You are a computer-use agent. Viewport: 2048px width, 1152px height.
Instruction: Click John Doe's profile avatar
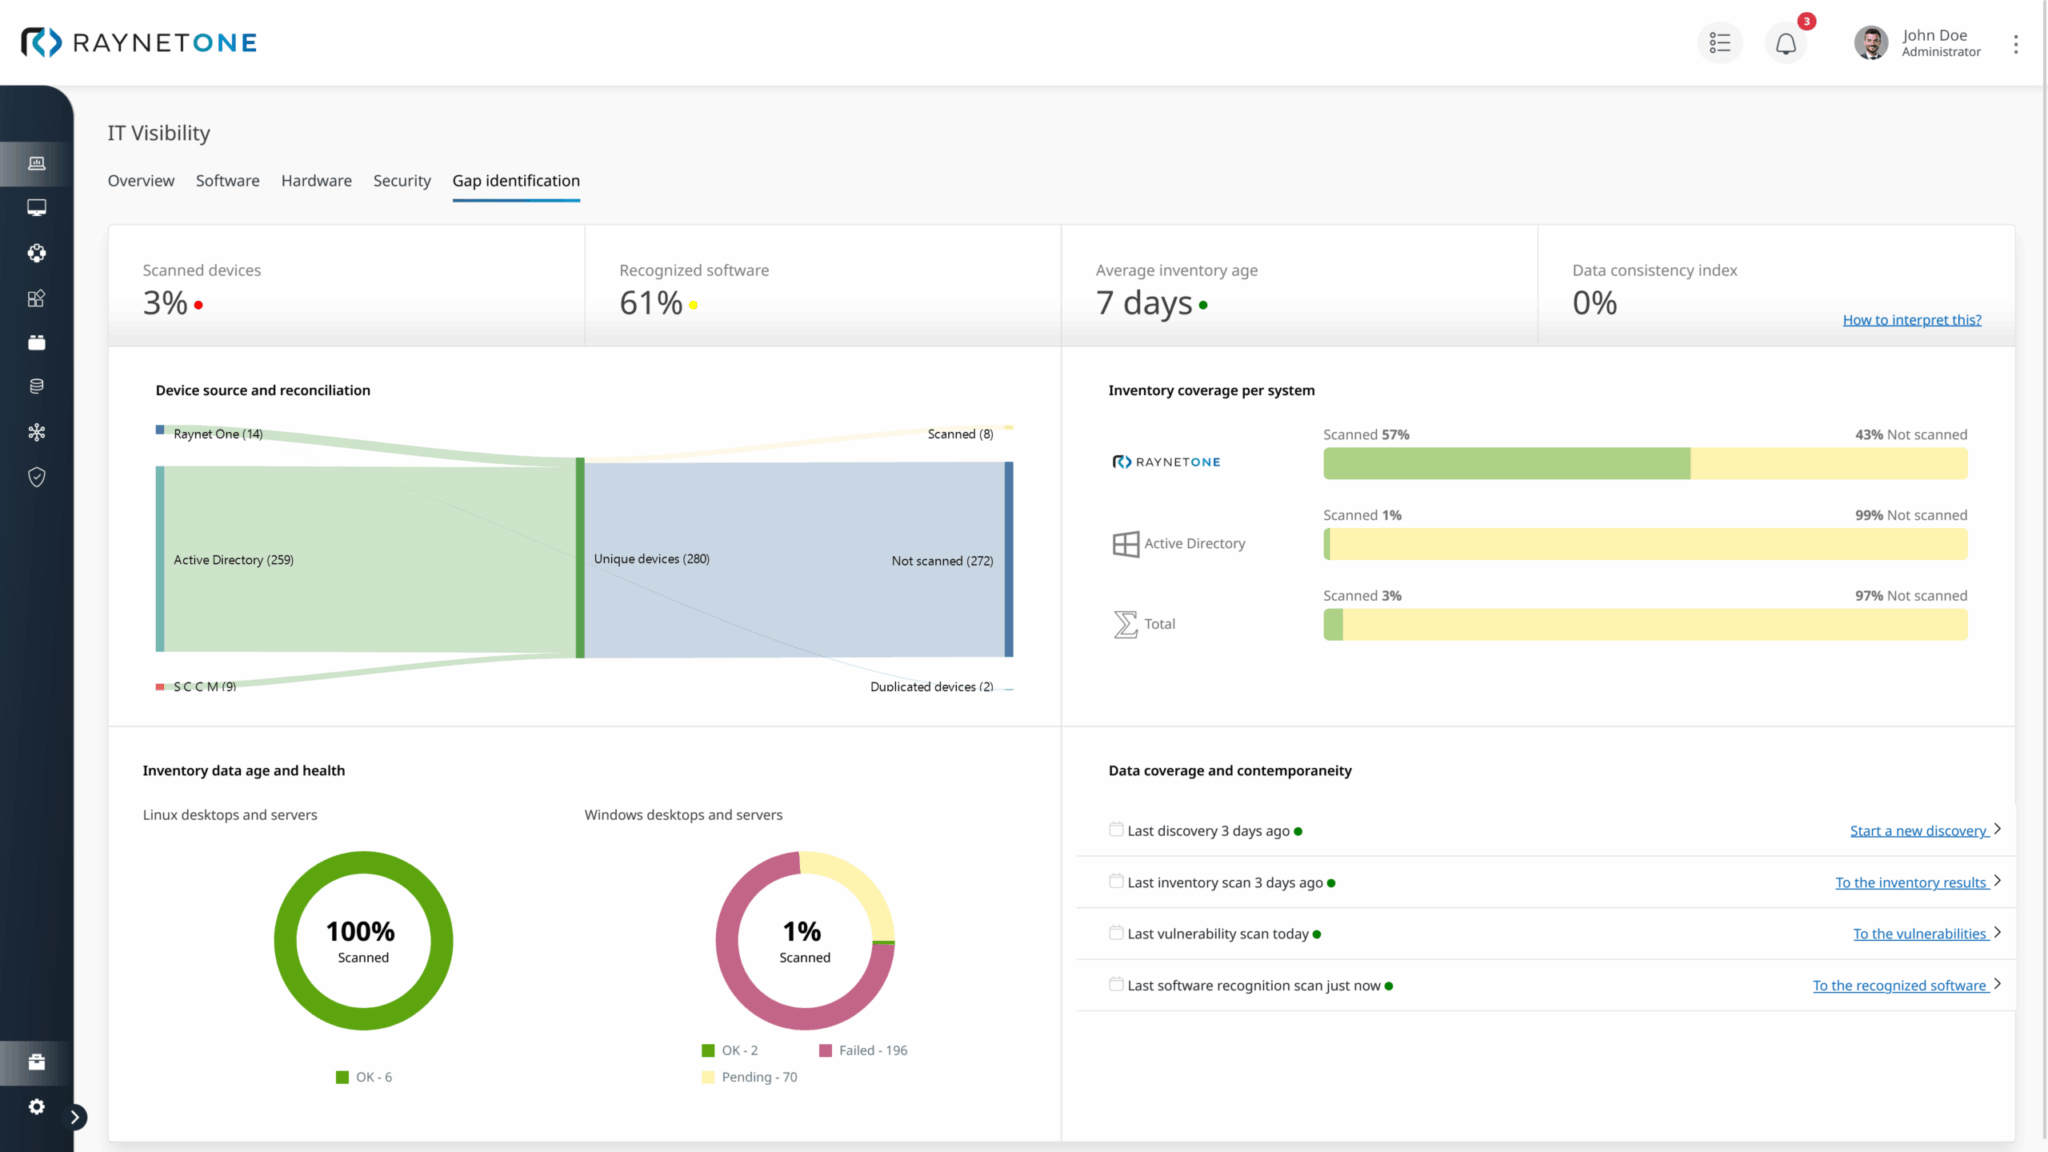pos(1870,42)
